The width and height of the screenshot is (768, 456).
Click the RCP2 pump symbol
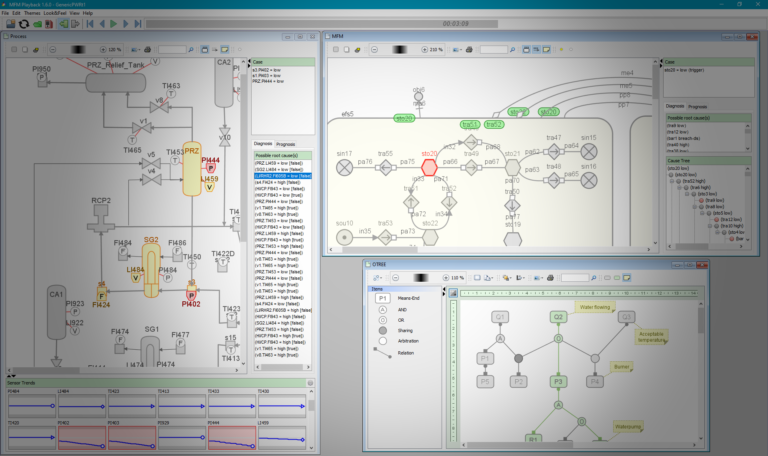pos(101,218)
